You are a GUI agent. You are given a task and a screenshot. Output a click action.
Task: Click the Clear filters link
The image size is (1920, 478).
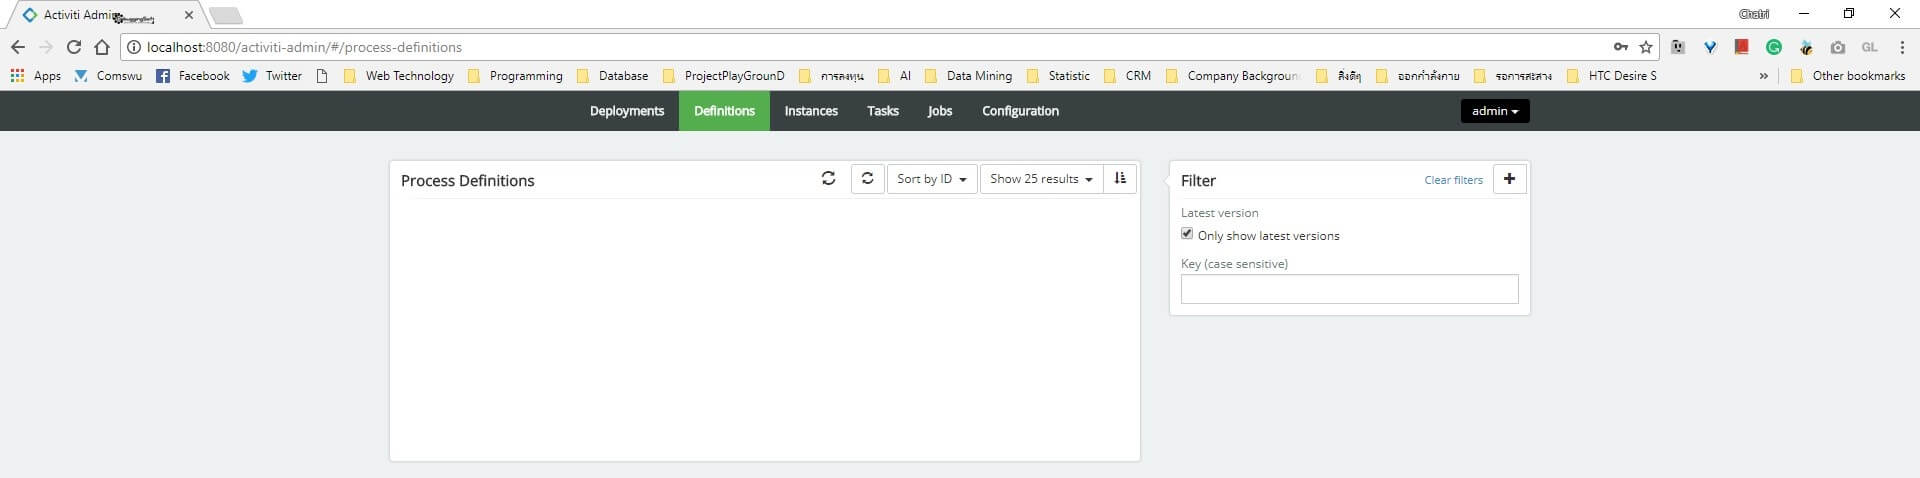(1453, 180)
